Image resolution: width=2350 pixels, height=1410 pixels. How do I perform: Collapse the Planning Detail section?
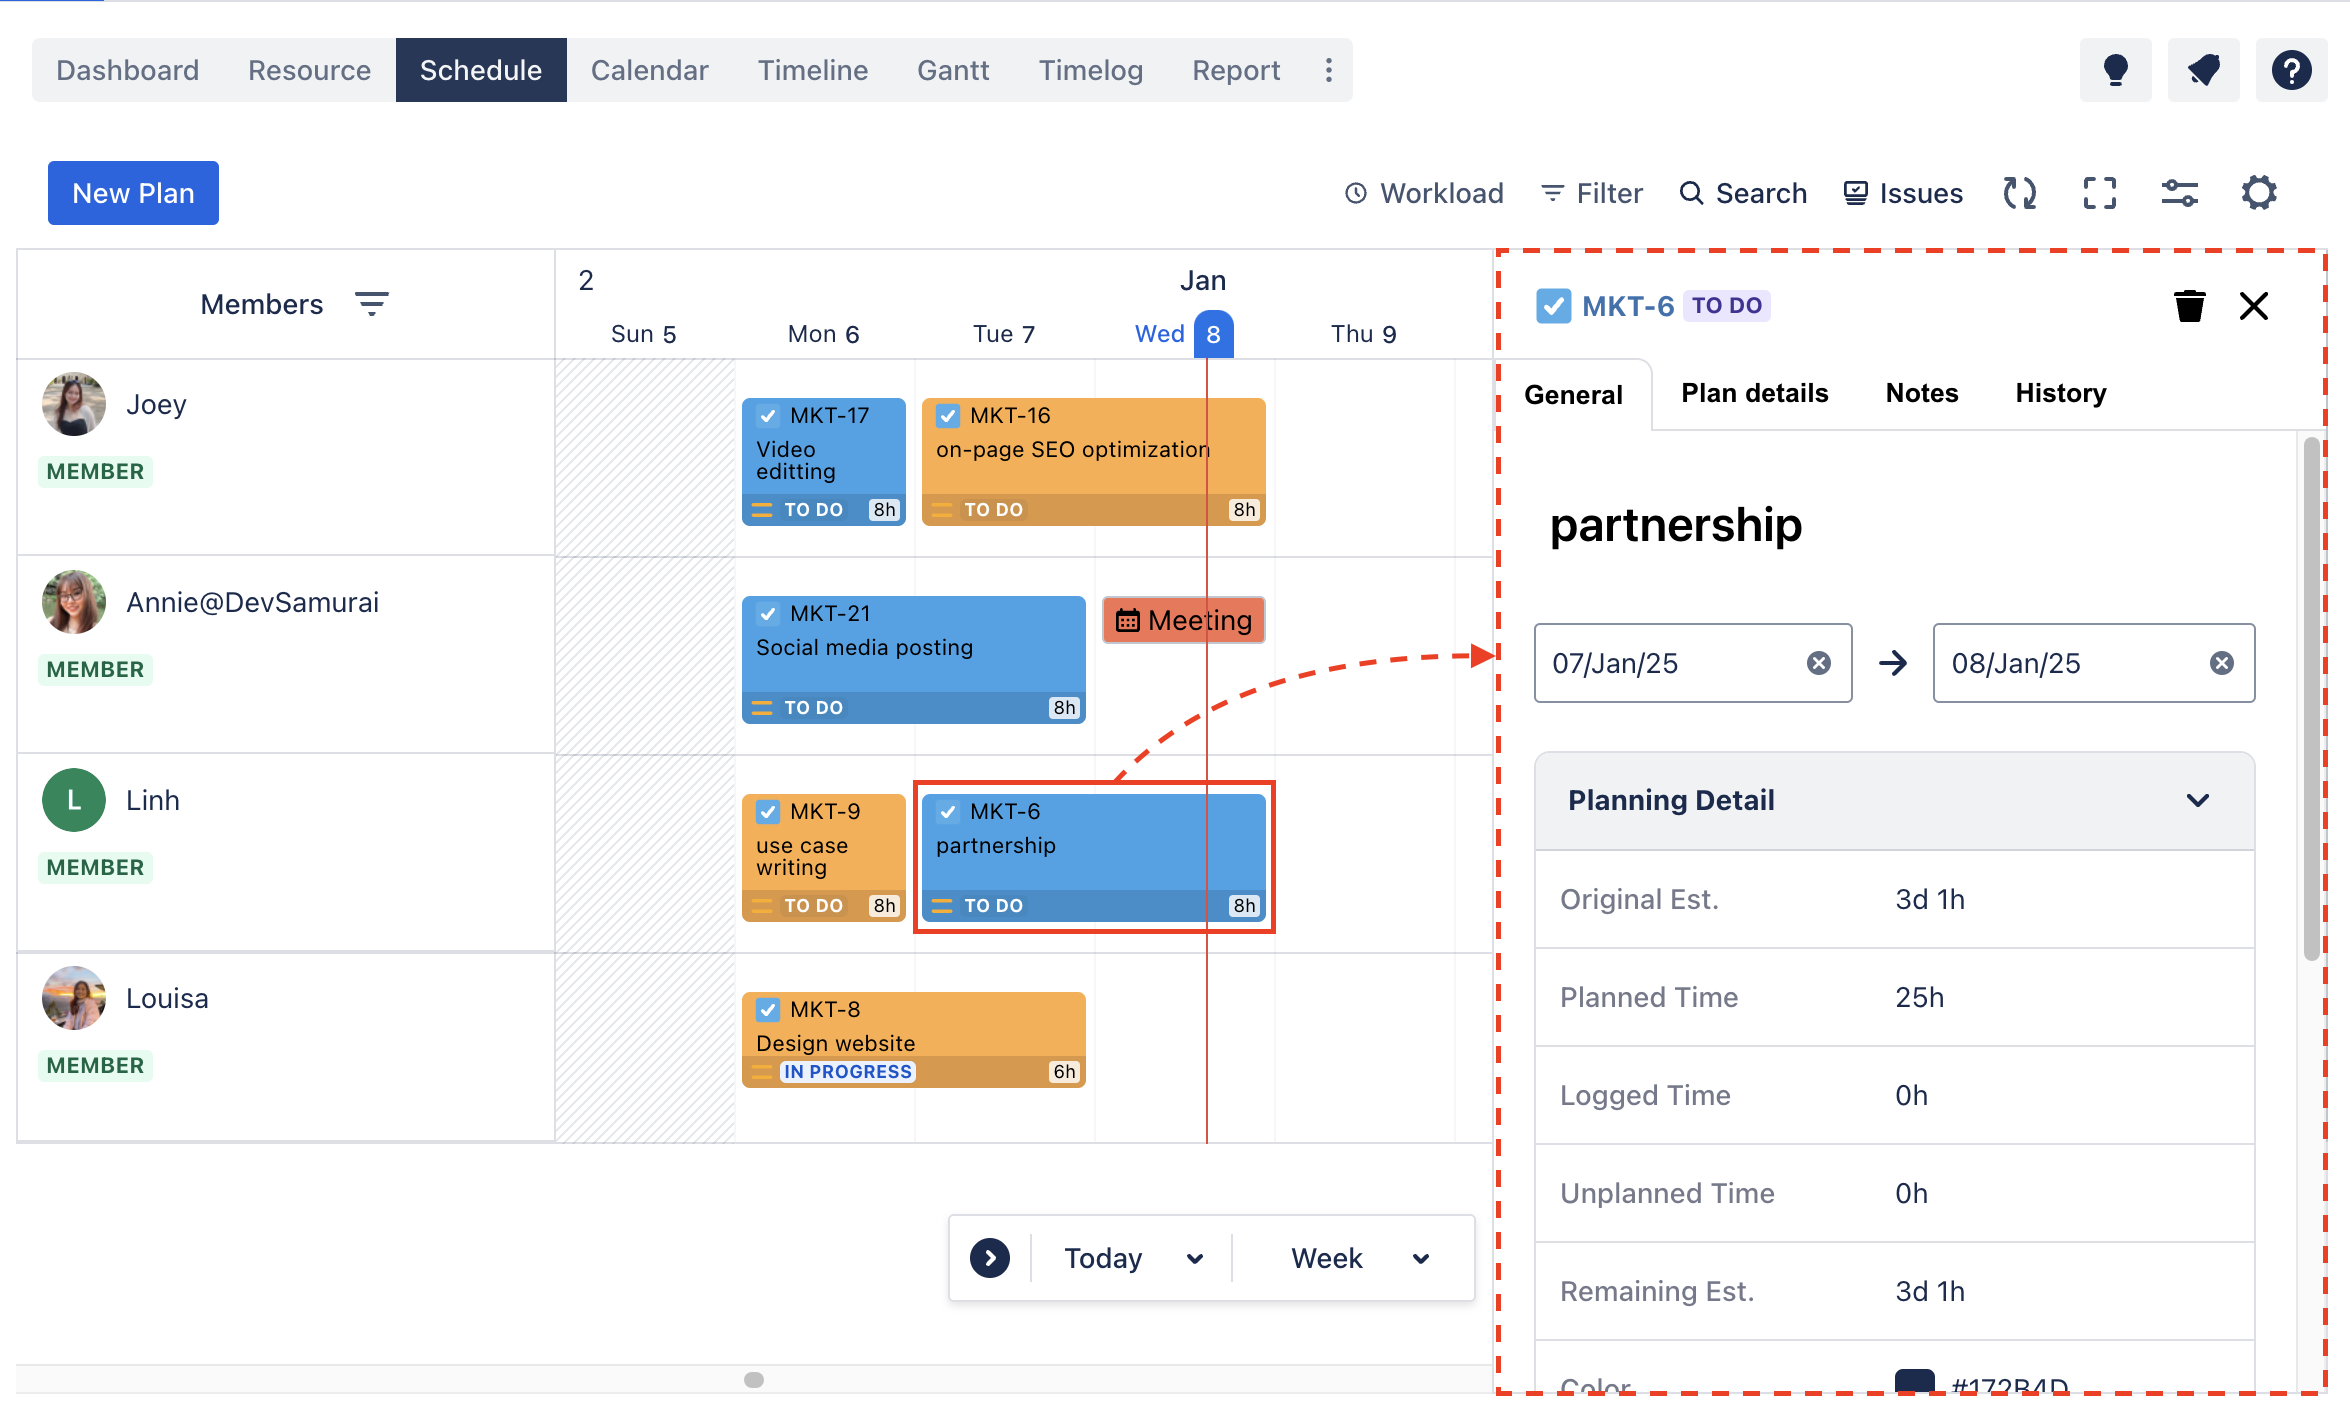point(2197,800)
